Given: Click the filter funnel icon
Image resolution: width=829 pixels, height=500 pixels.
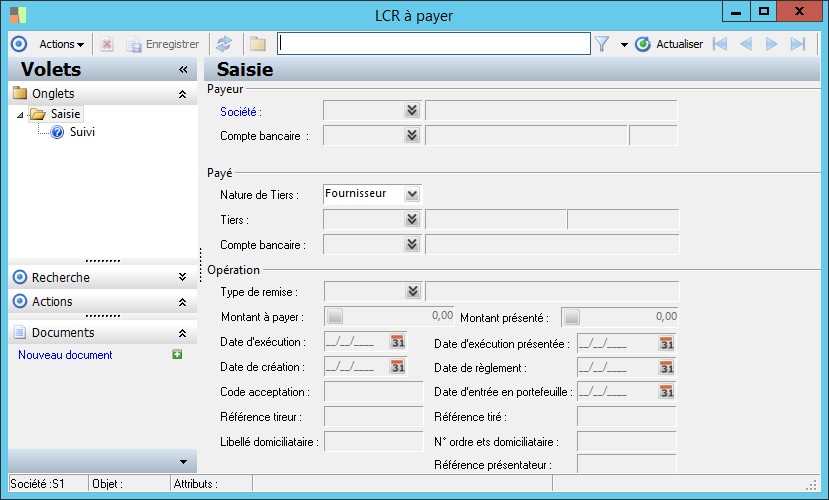Looking at the screenshot, I should (x=602, y=44).
